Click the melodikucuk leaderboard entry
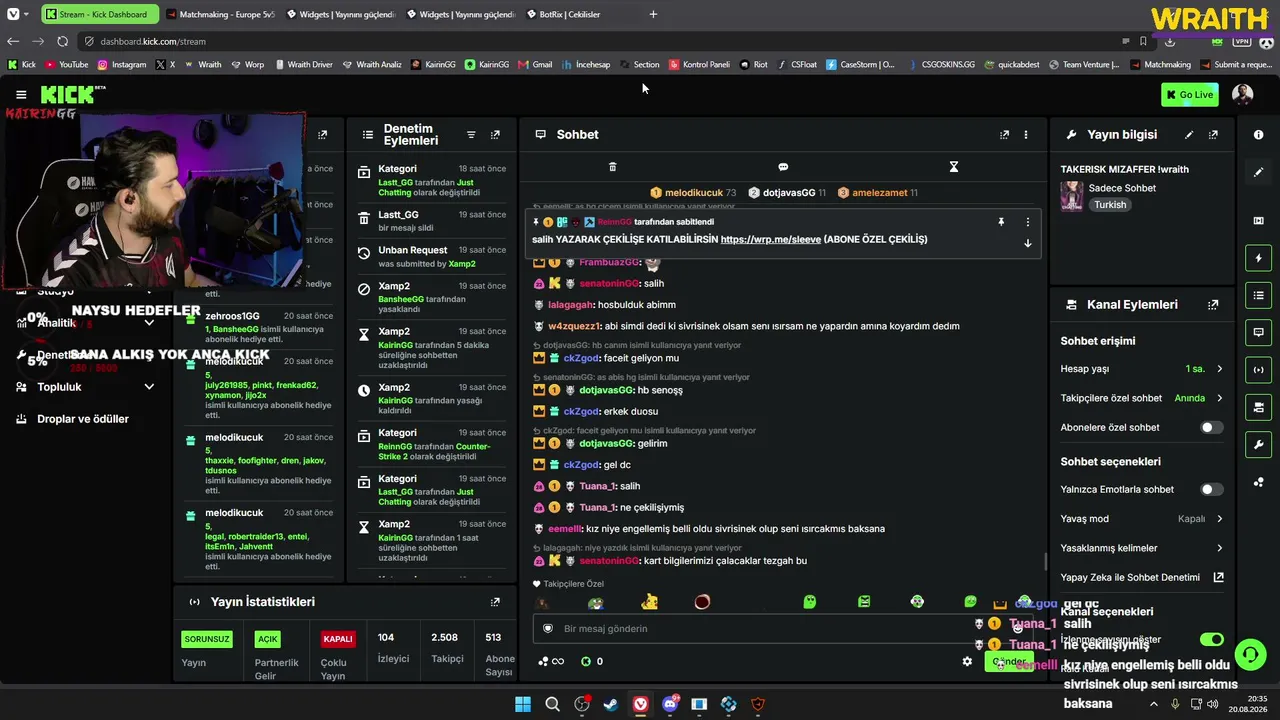The height and width of the screenshot is (720, 1280). pyautogui.click(x=693, y=193)
